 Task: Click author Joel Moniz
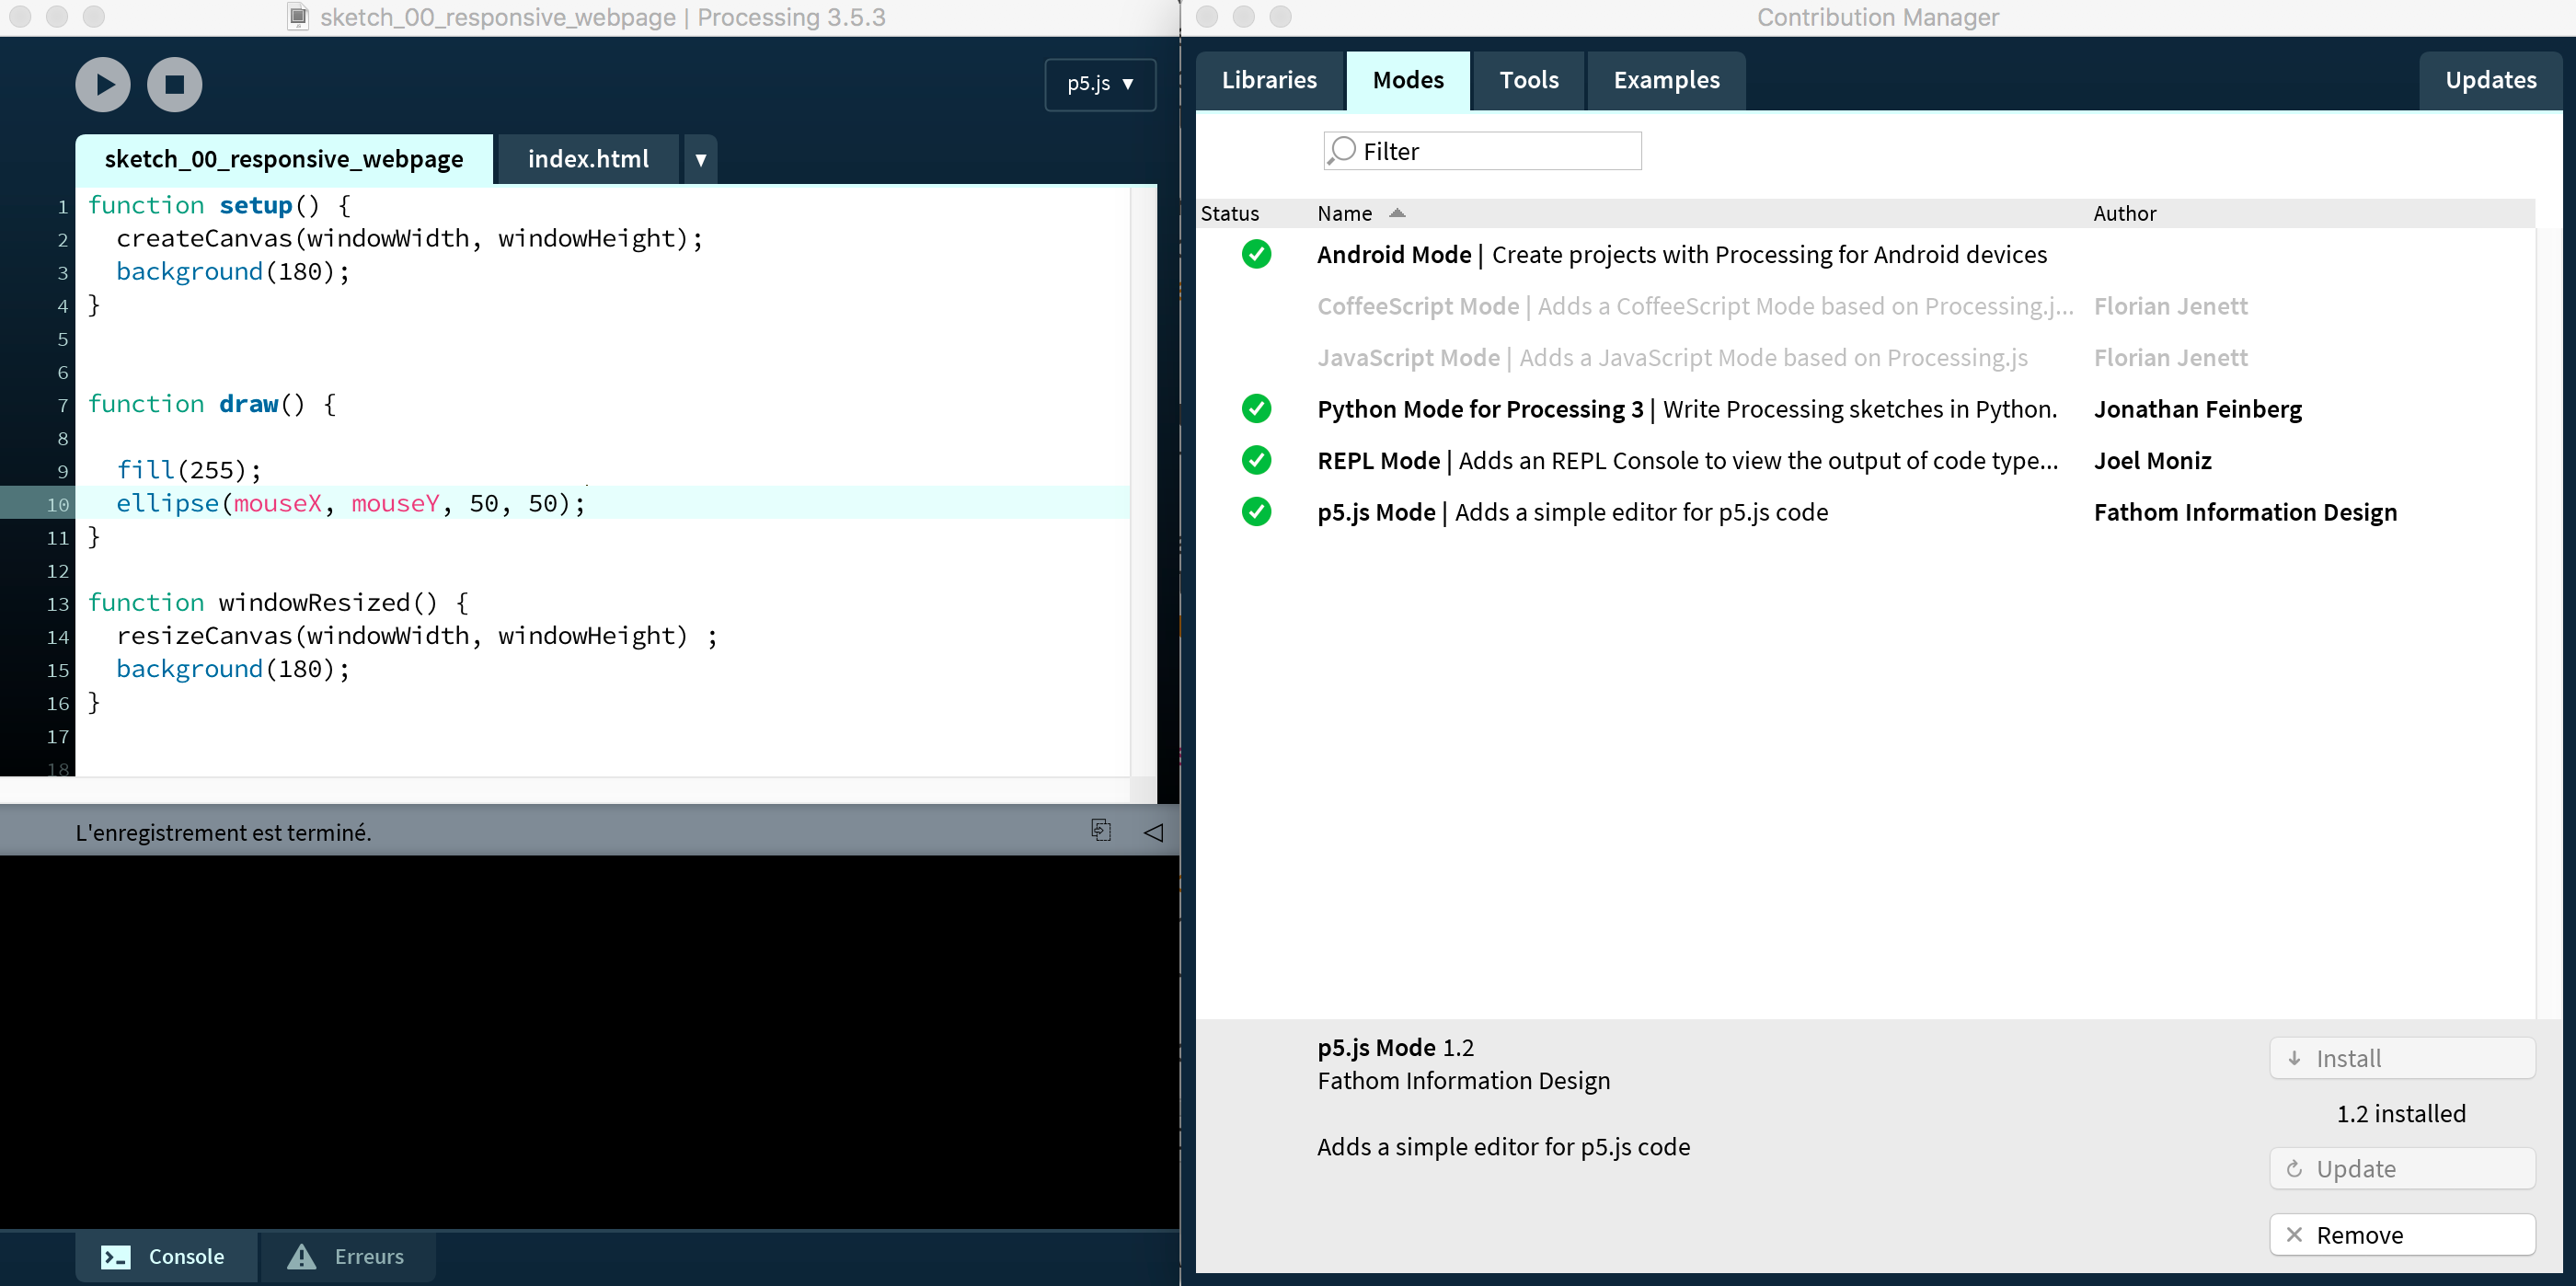(x=2153, y=460)
